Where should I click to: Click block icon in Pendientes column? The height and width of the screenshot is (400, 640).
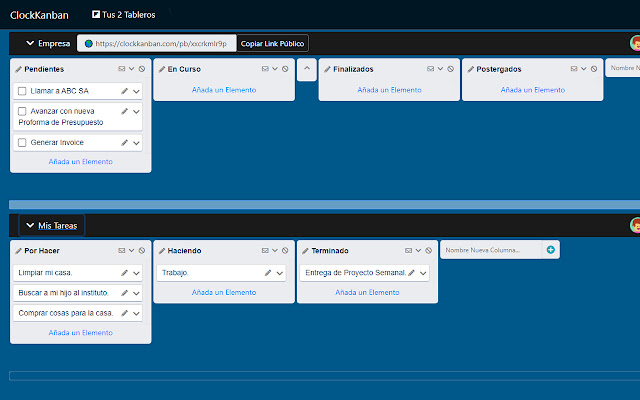142,69
